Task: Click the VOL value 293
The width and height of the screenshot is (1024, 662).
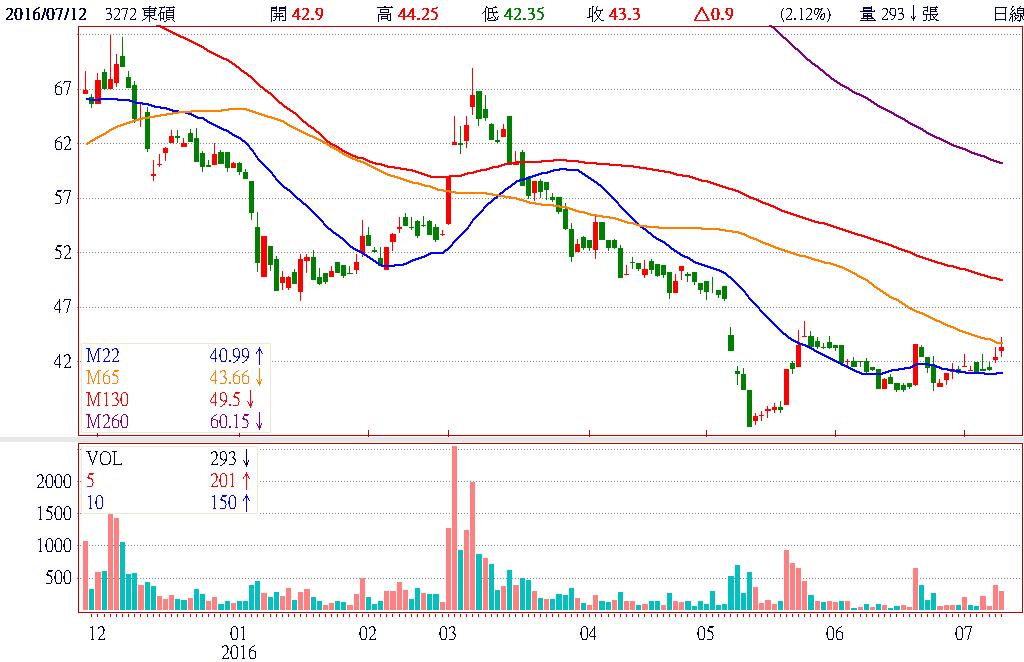Action: [x=223, y=459]
